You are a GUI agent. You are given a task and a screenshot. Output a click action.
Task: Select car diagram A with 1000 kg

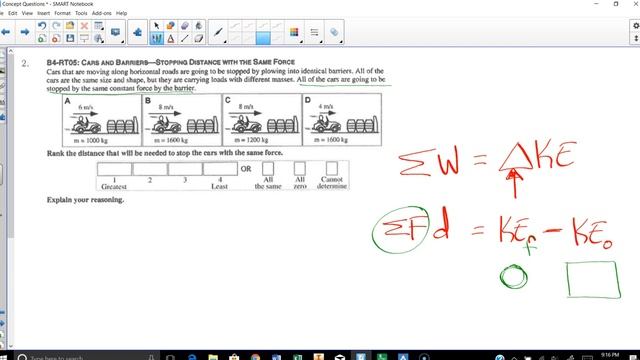click(x=102, y=120)
